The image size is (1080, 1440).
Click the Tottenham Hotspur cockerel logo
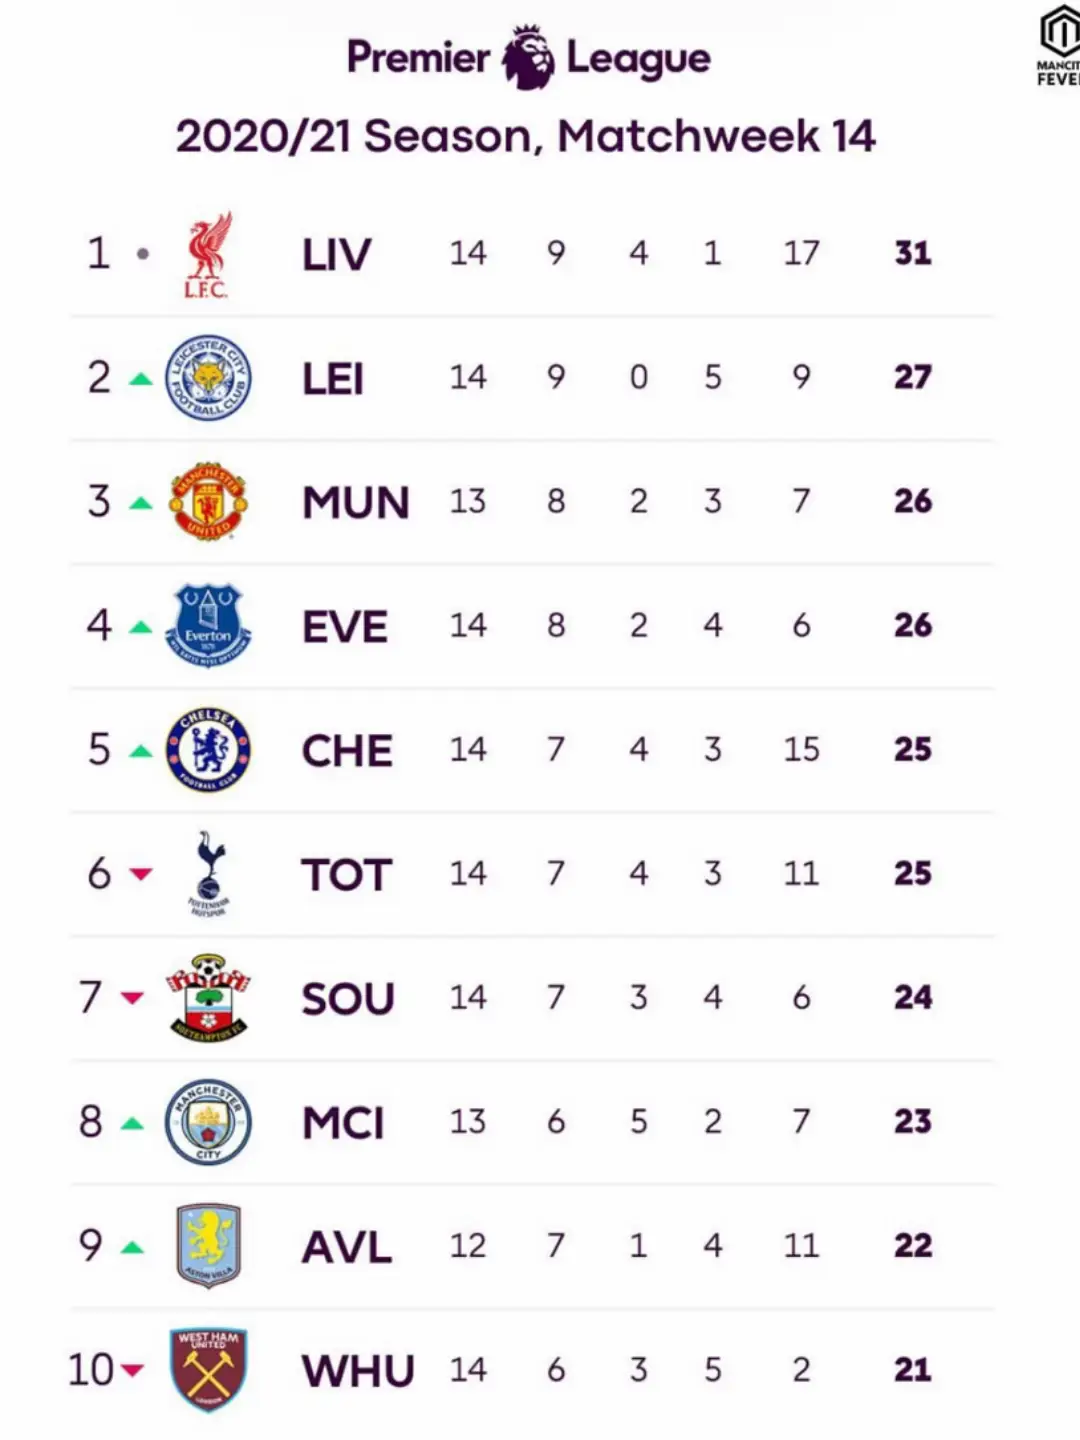coord(209,873)
